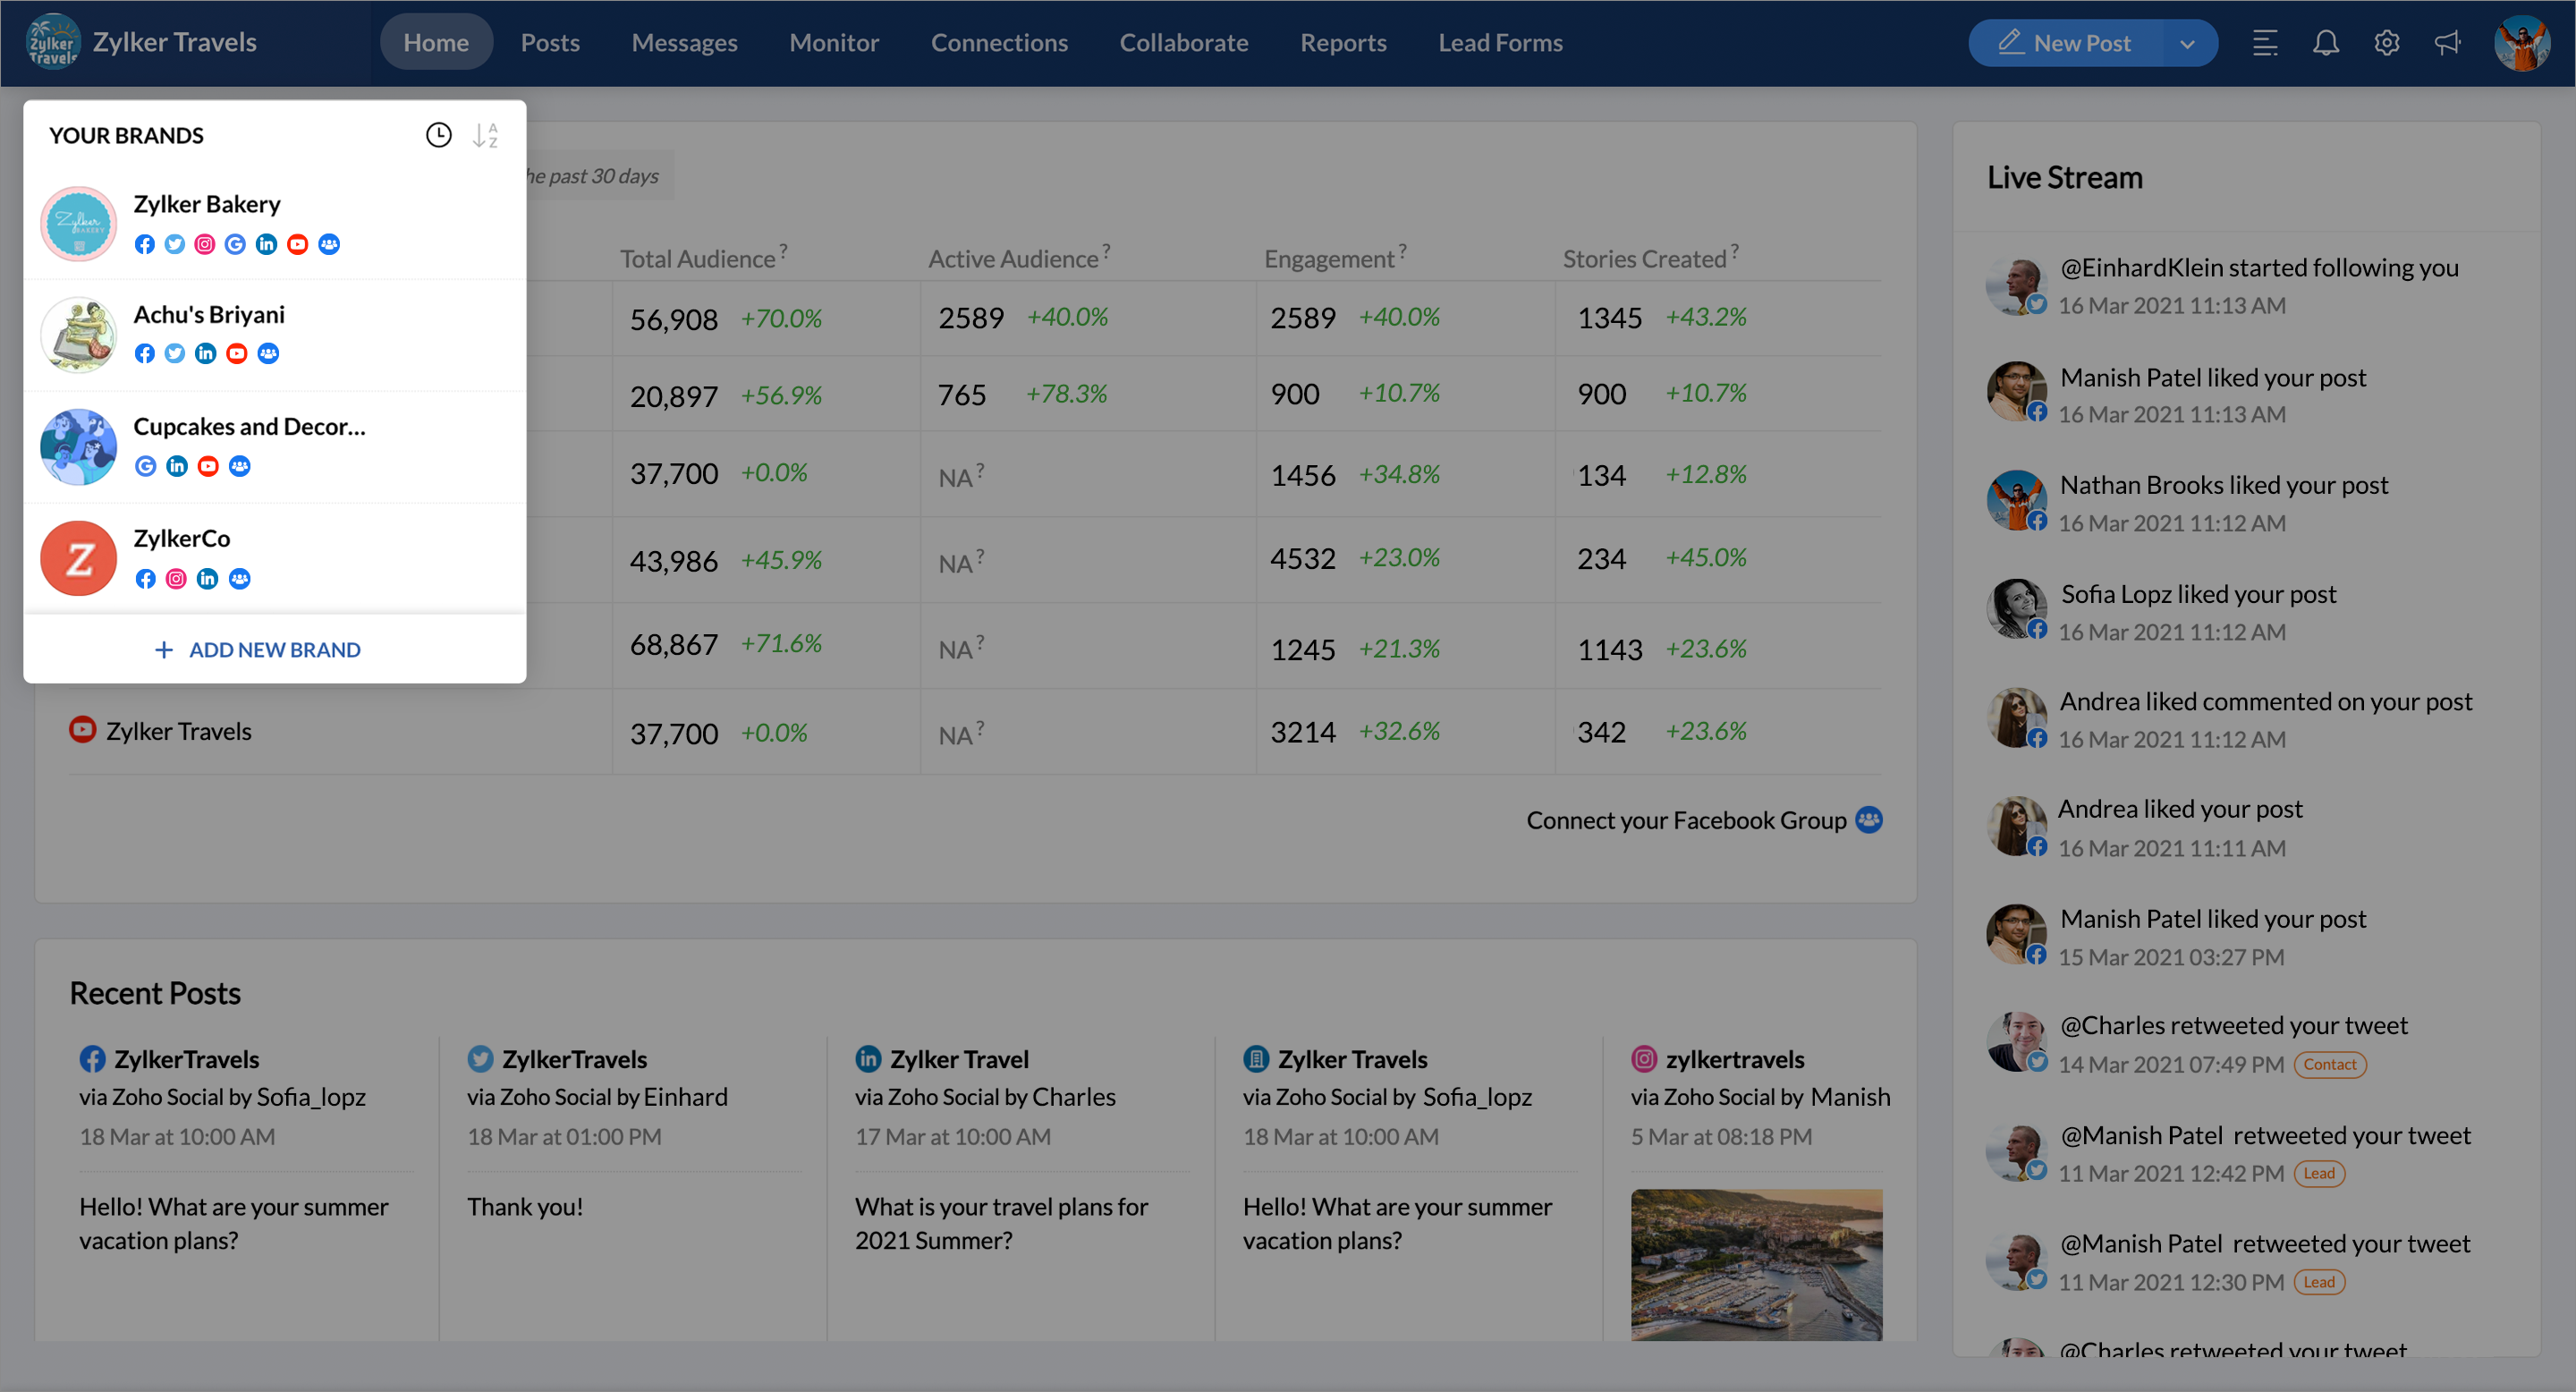Open the user profile avatar menu
This screenshot has height=1392, width=2576.
(2521, 43)
